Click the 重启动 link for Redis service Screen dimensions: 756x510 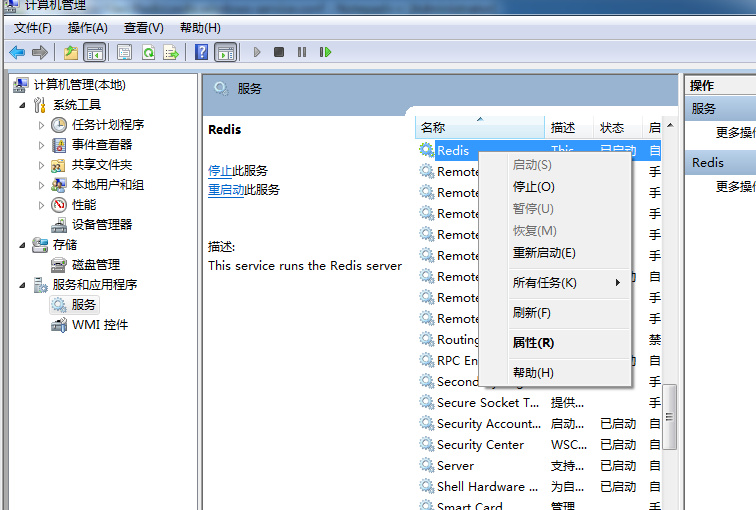[x=226, y=189]
